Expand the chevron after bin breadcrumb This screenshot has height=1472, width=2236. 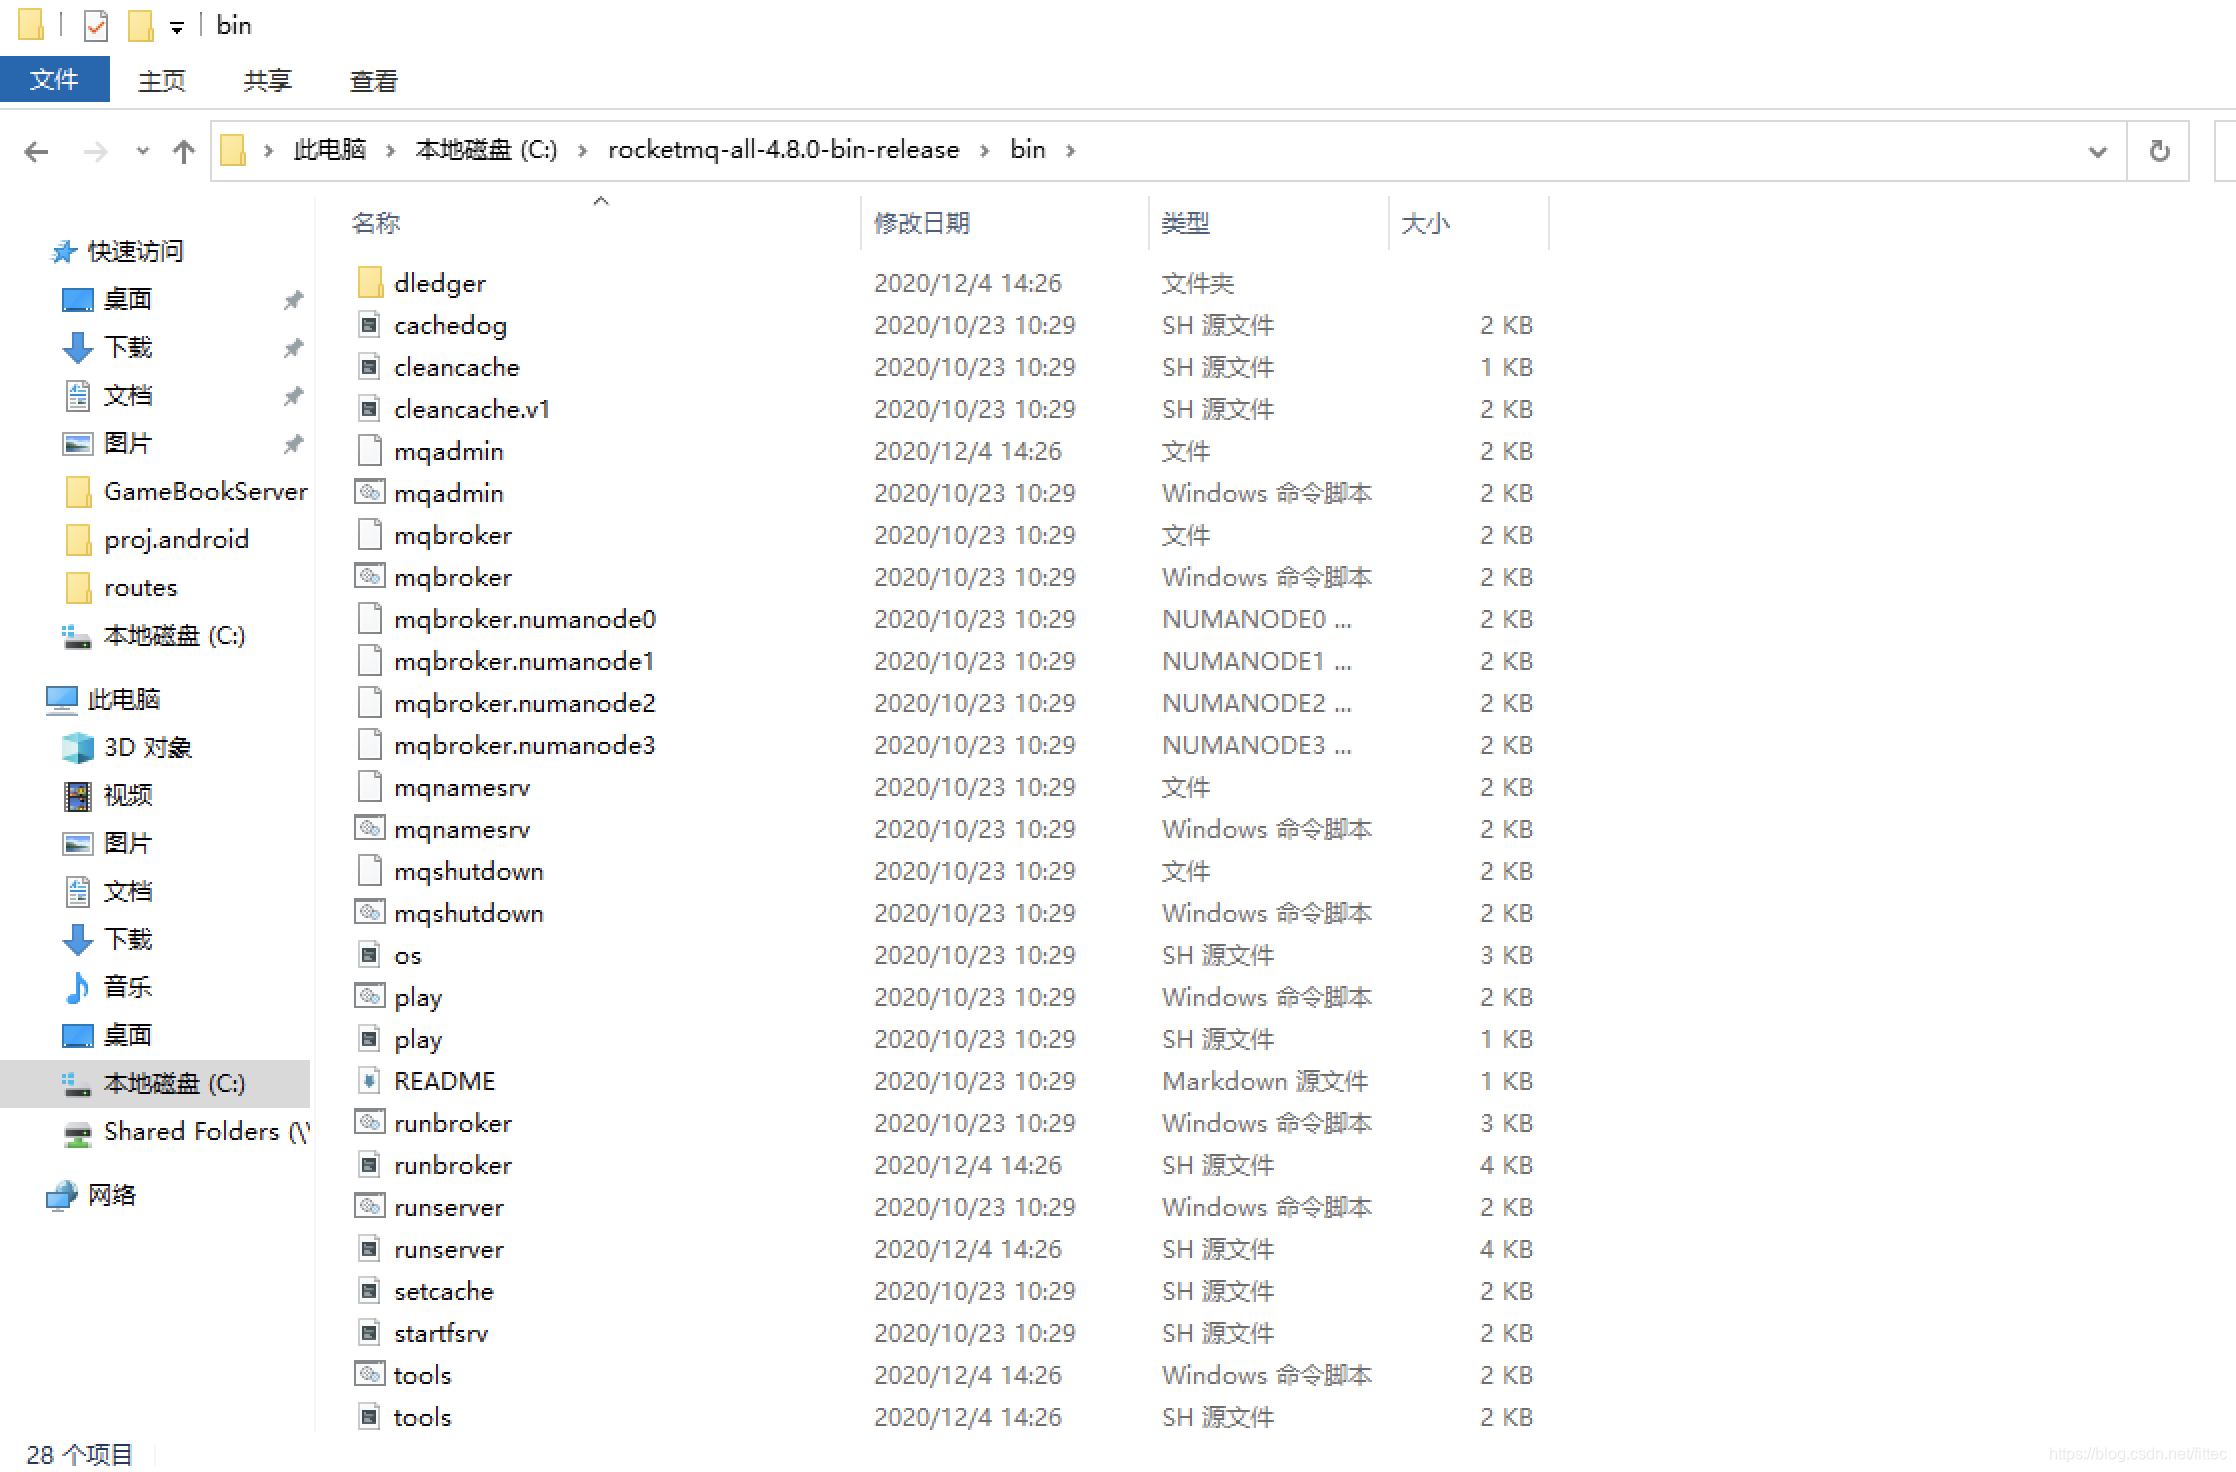click(1070, 151)
